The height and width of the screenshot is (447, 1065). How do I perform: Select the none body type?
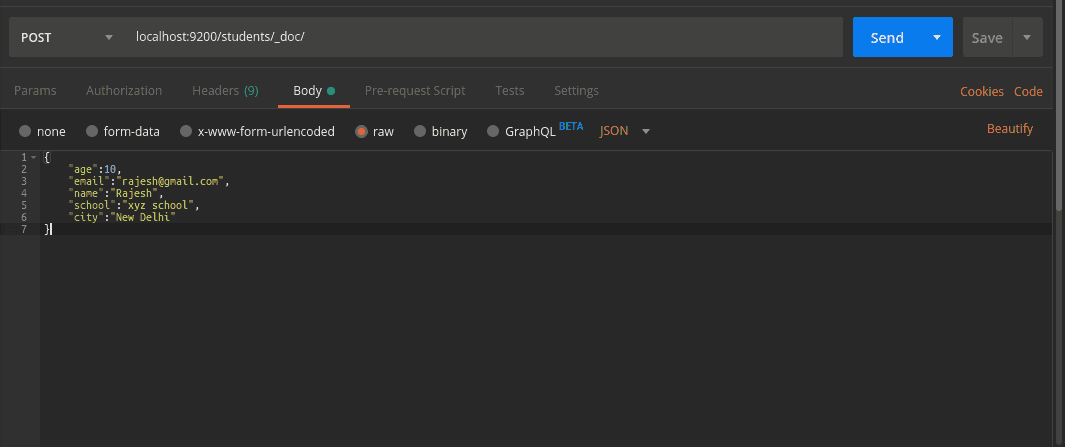pyautogui.click(x=25, y=131)
